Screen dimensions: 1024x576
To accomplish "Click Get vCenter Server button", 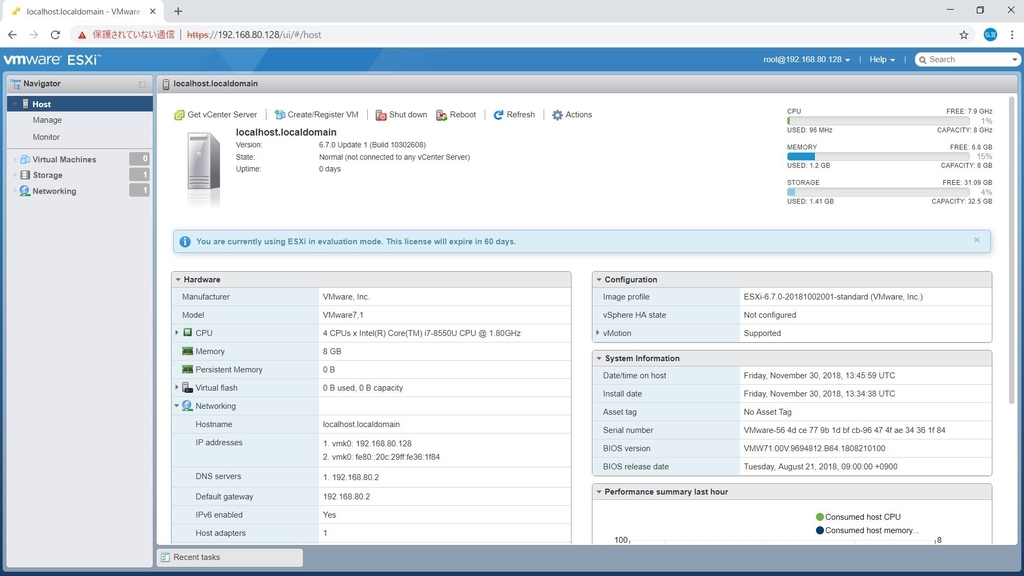I will (x=216, y=115).
